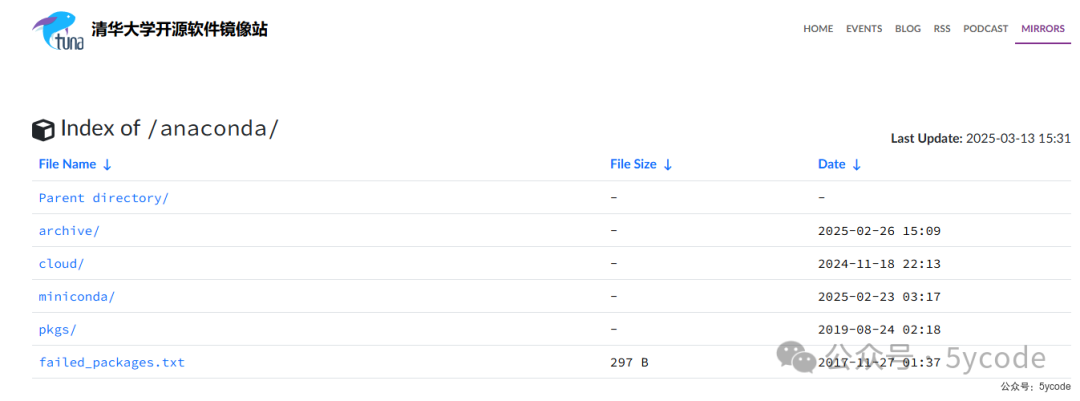1080x401 pixels.
Task: Navigate to the PODCAST page
Action: tap(985, 29)
